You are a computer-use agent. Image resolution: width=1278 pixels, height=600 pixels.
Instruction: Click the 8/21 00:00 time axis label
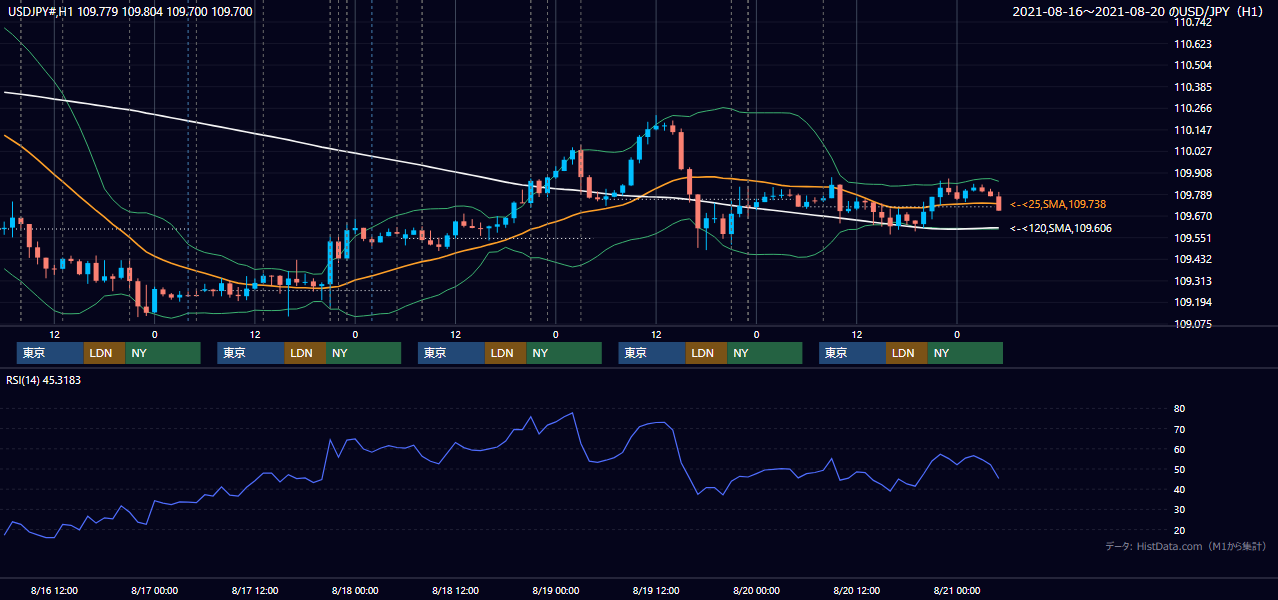pyautogui.click(x=957, y=590)
